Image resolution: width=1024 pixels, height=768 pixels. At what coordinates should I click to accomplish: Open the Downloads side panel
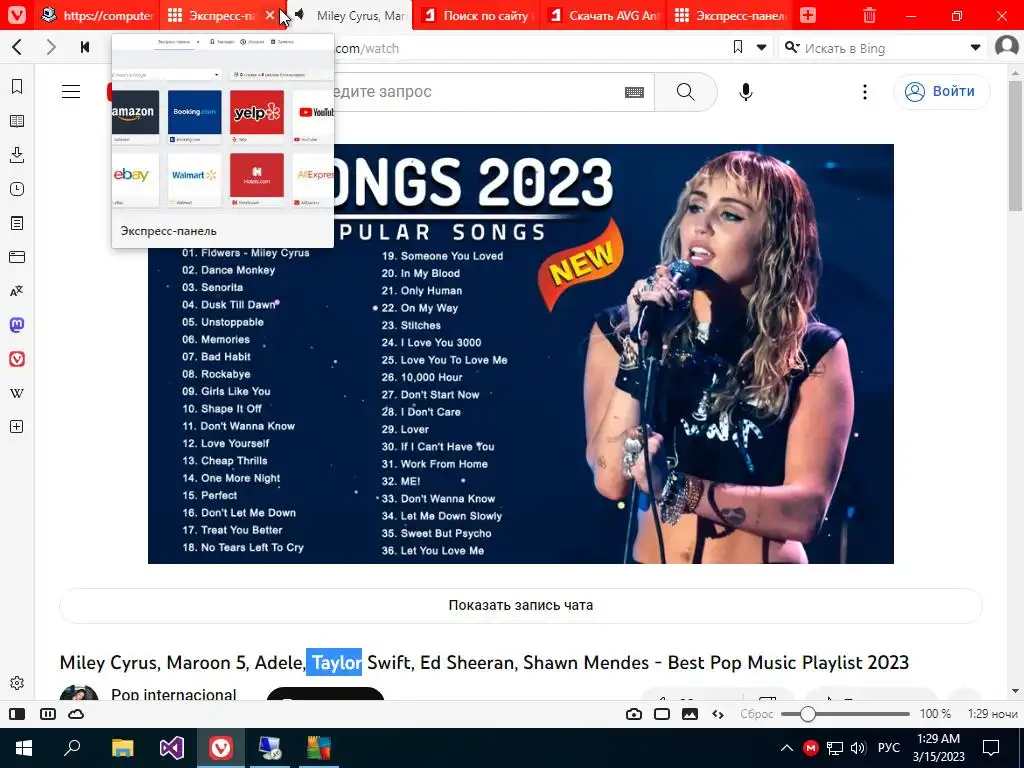tap(17, 155)
